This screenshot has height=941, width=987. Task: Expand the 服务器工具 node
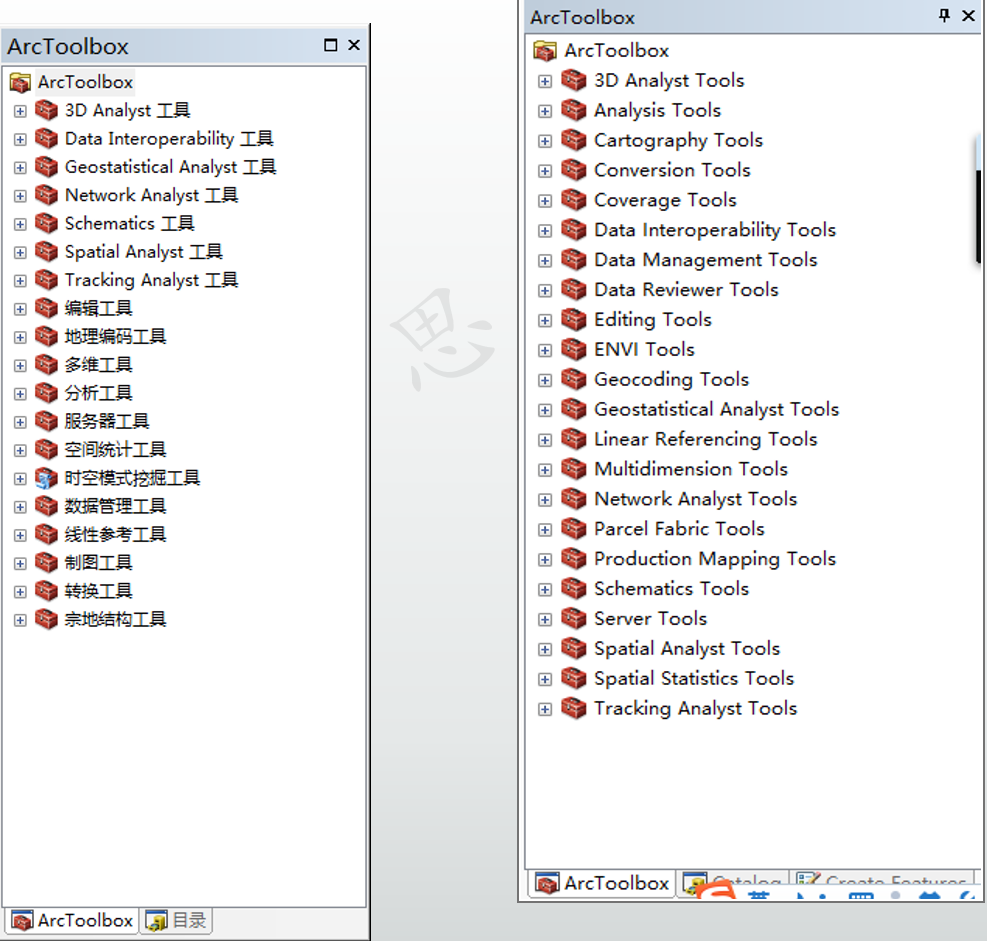click(x=20, y=422)
